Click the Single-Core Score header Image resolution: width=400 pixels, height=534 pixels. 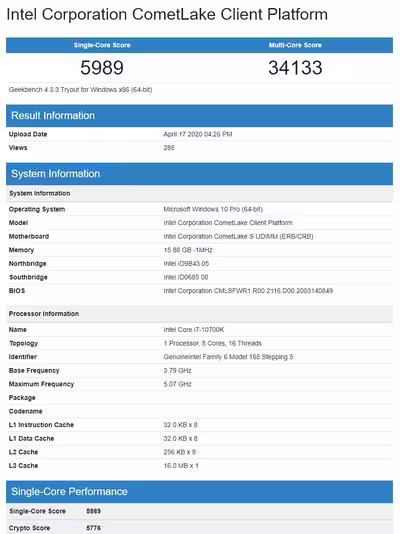(102, 45)
